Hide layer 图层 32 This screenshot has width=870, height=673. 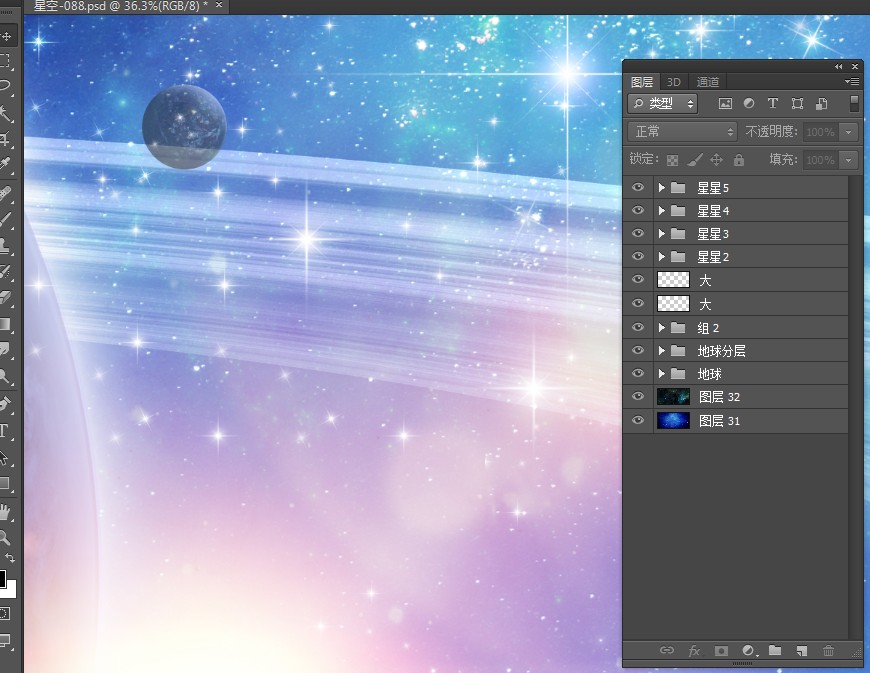638,396
